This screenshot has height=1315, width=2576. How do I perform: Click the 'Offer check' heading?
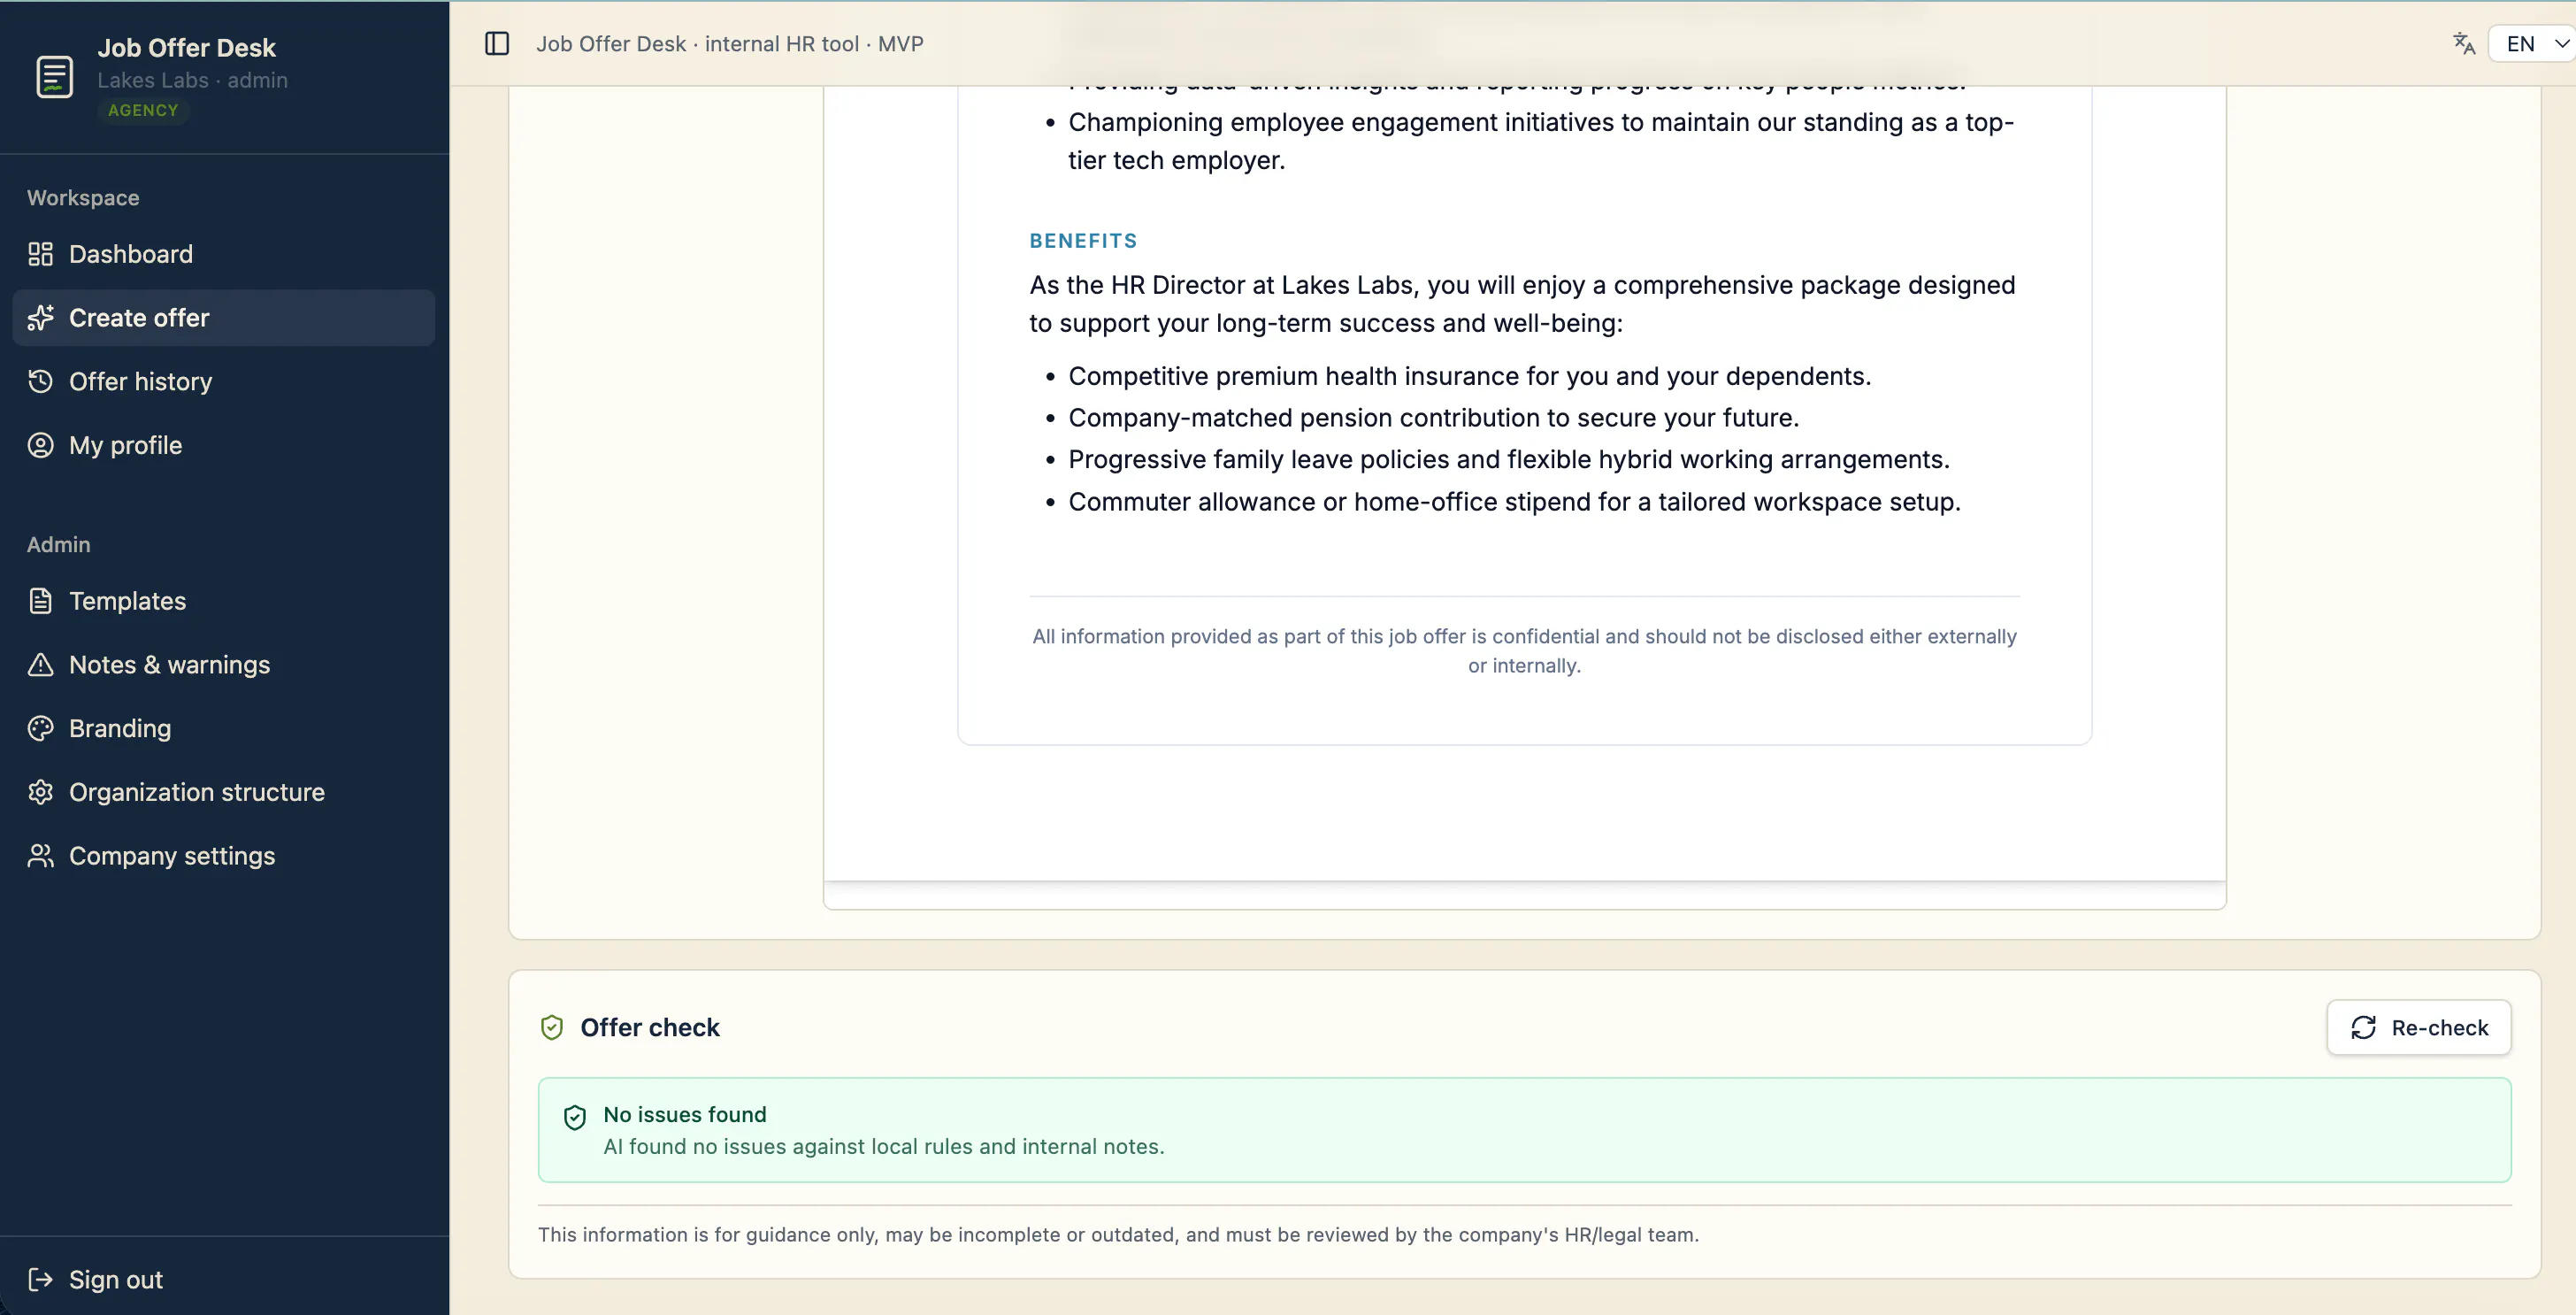click(x=650, y=1028)
